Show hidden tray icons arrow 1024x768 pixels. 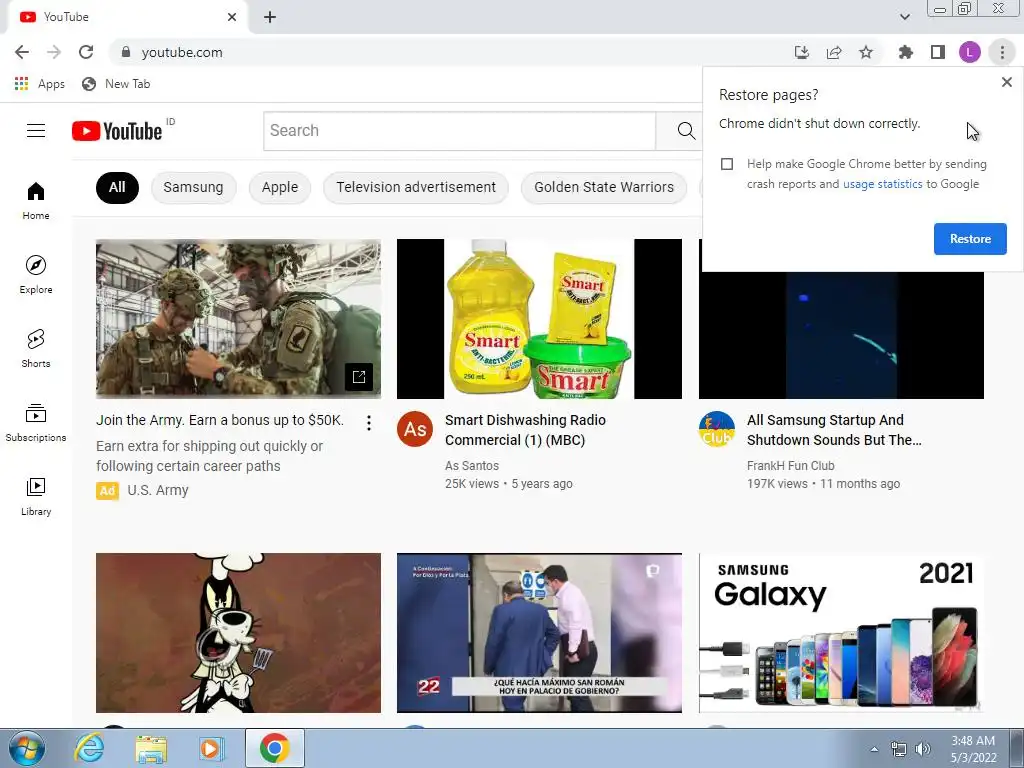(874, 749)
